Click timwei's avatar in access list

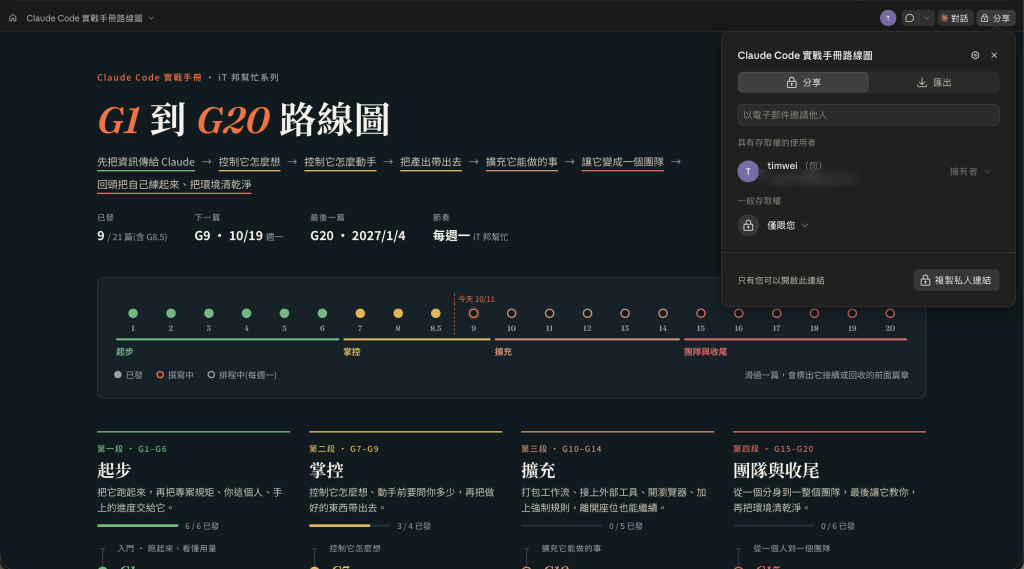click(x=748, y=171)
